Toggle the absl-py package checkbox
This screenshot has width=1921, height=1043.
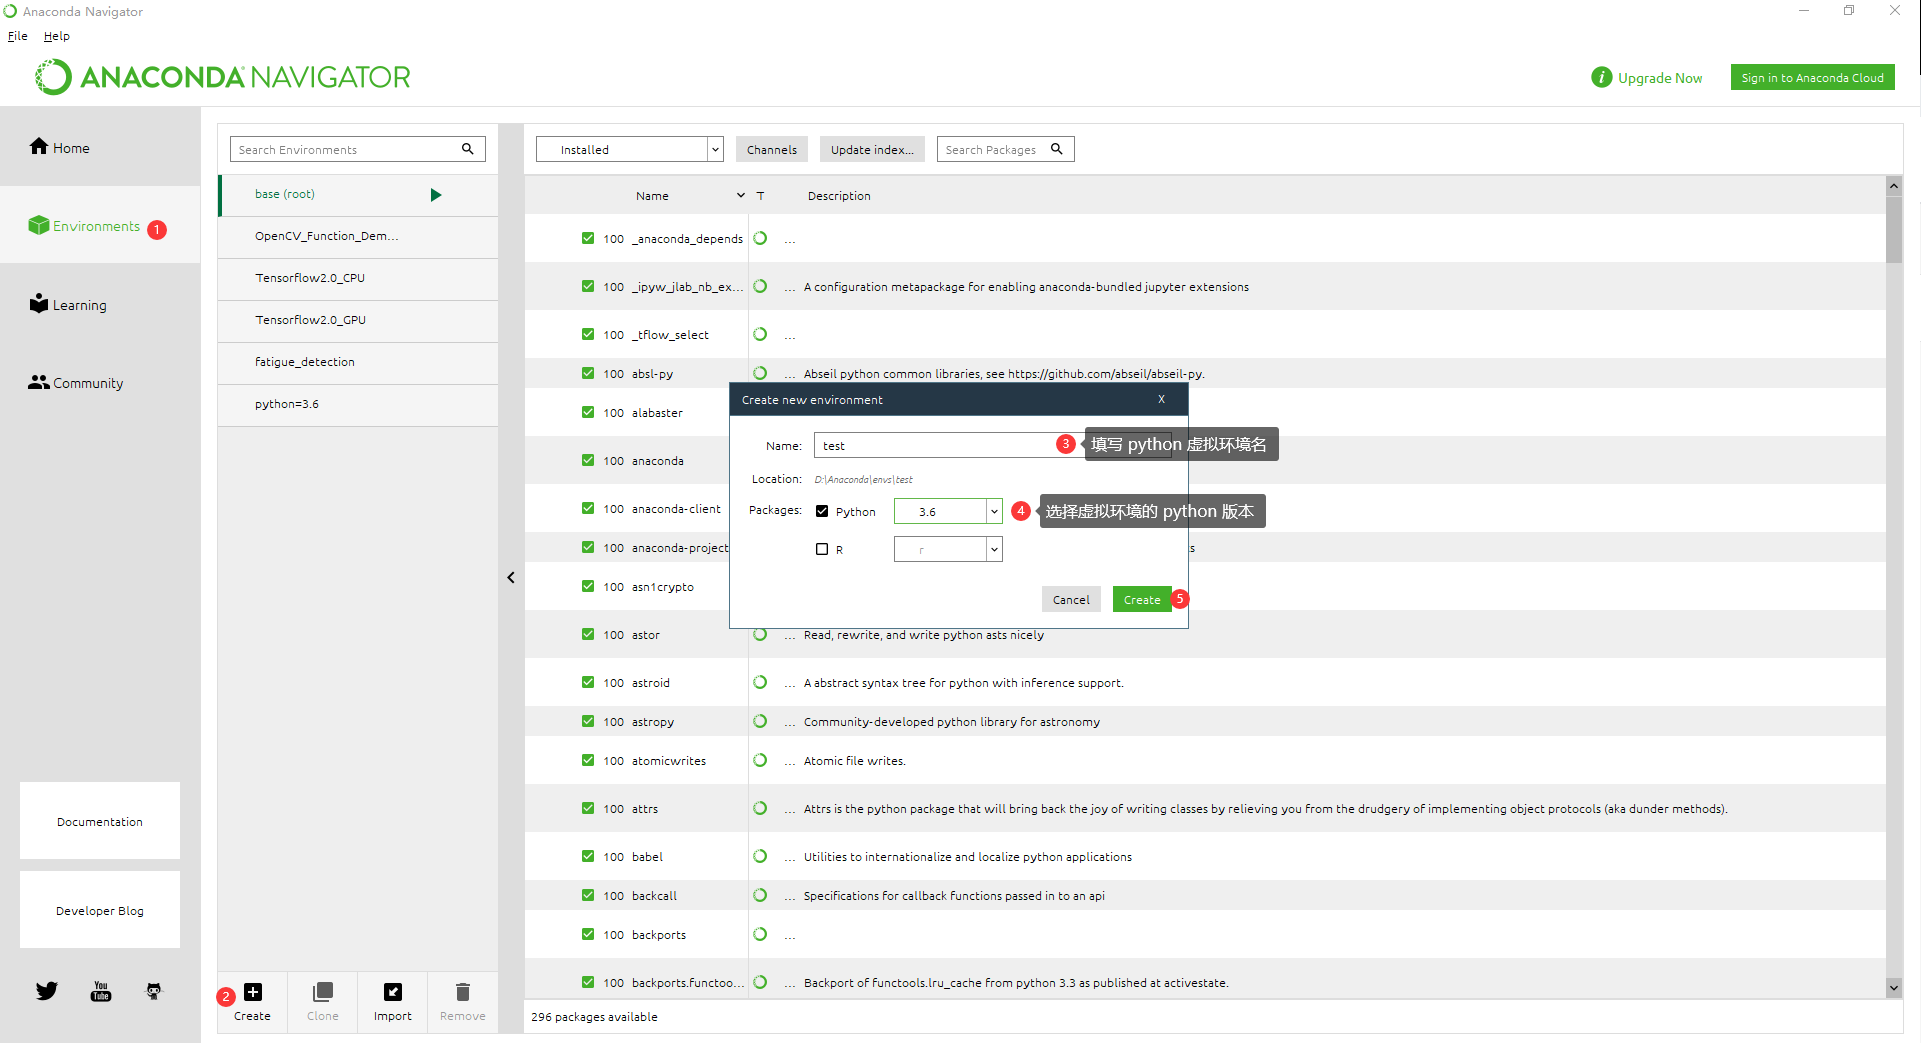(588, 373)
